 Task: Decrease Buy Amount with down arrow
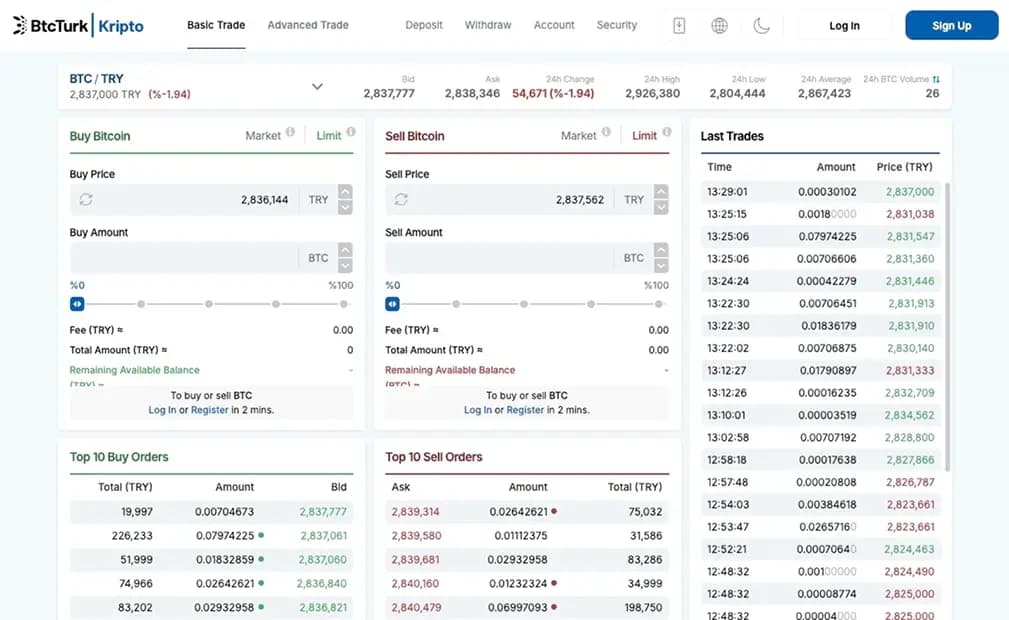346,265
